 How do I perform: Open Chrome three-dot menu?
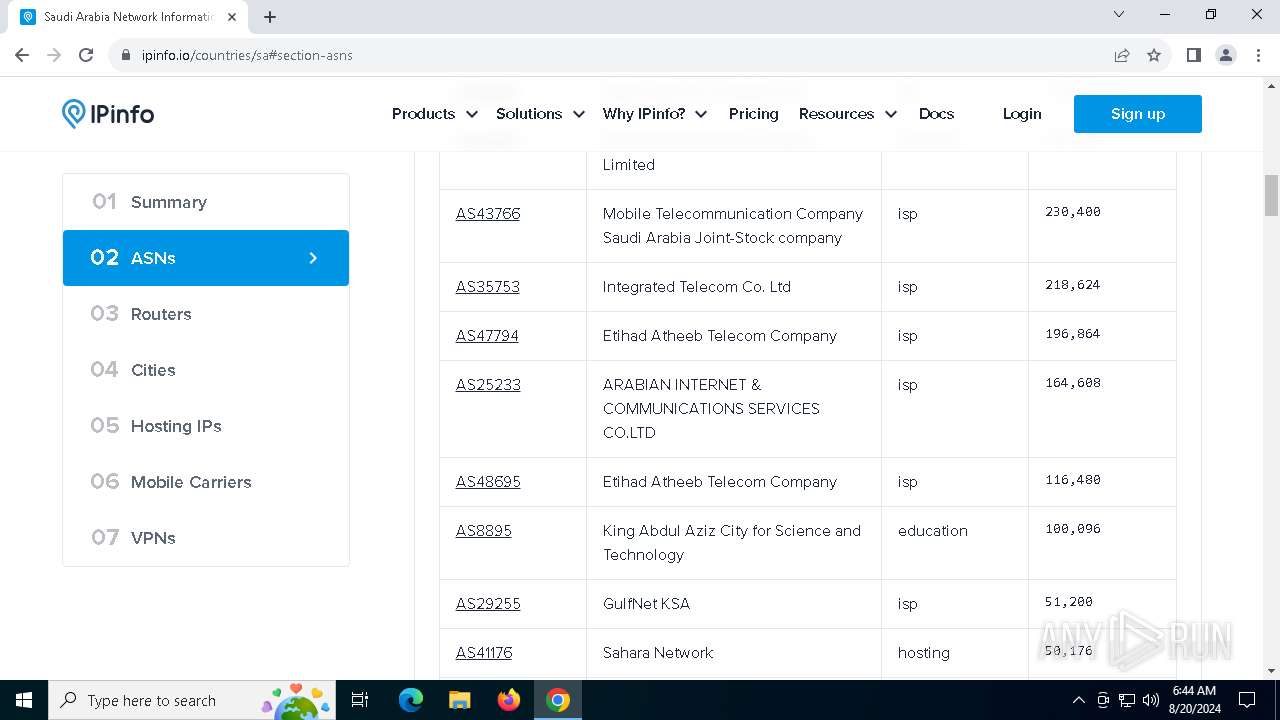1257,55
